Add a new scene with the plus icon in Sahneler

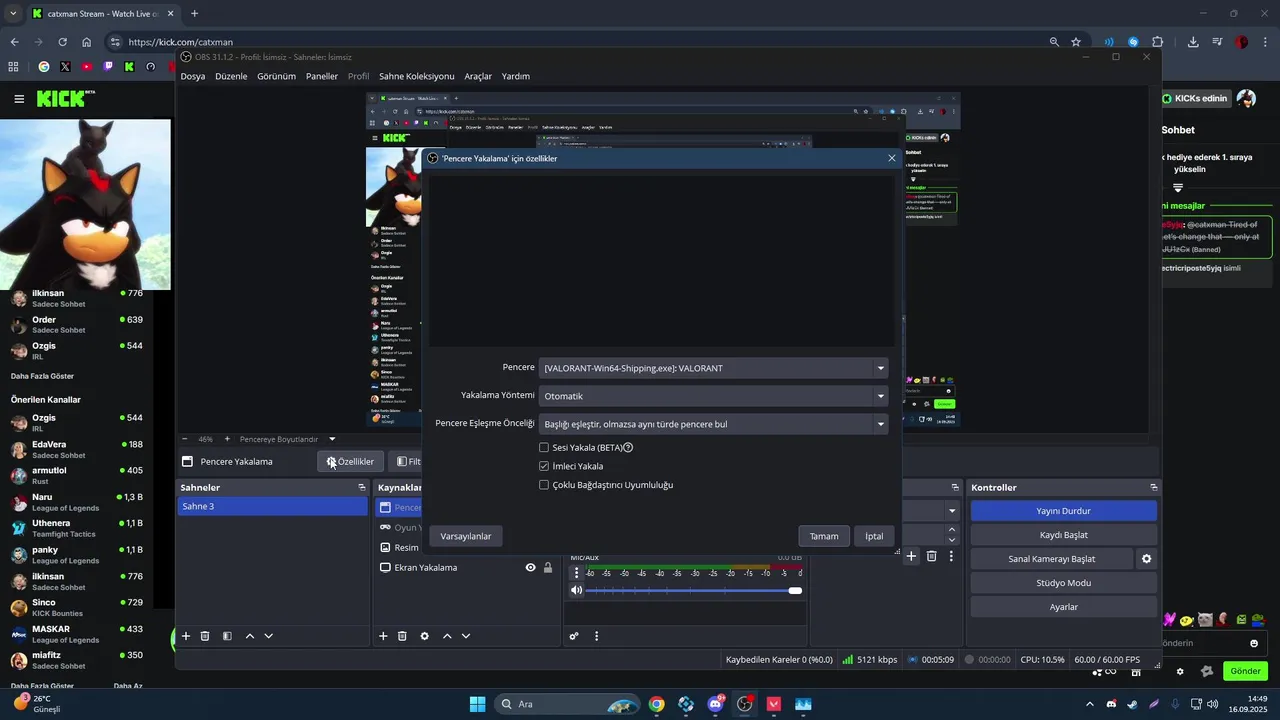tap(186, 636)
